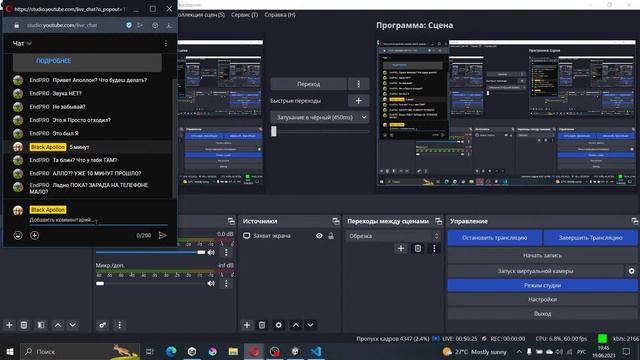Add scene transition plus icon
Image resolution: width=640 pixels, height=360 pixels.
(401, 249)
